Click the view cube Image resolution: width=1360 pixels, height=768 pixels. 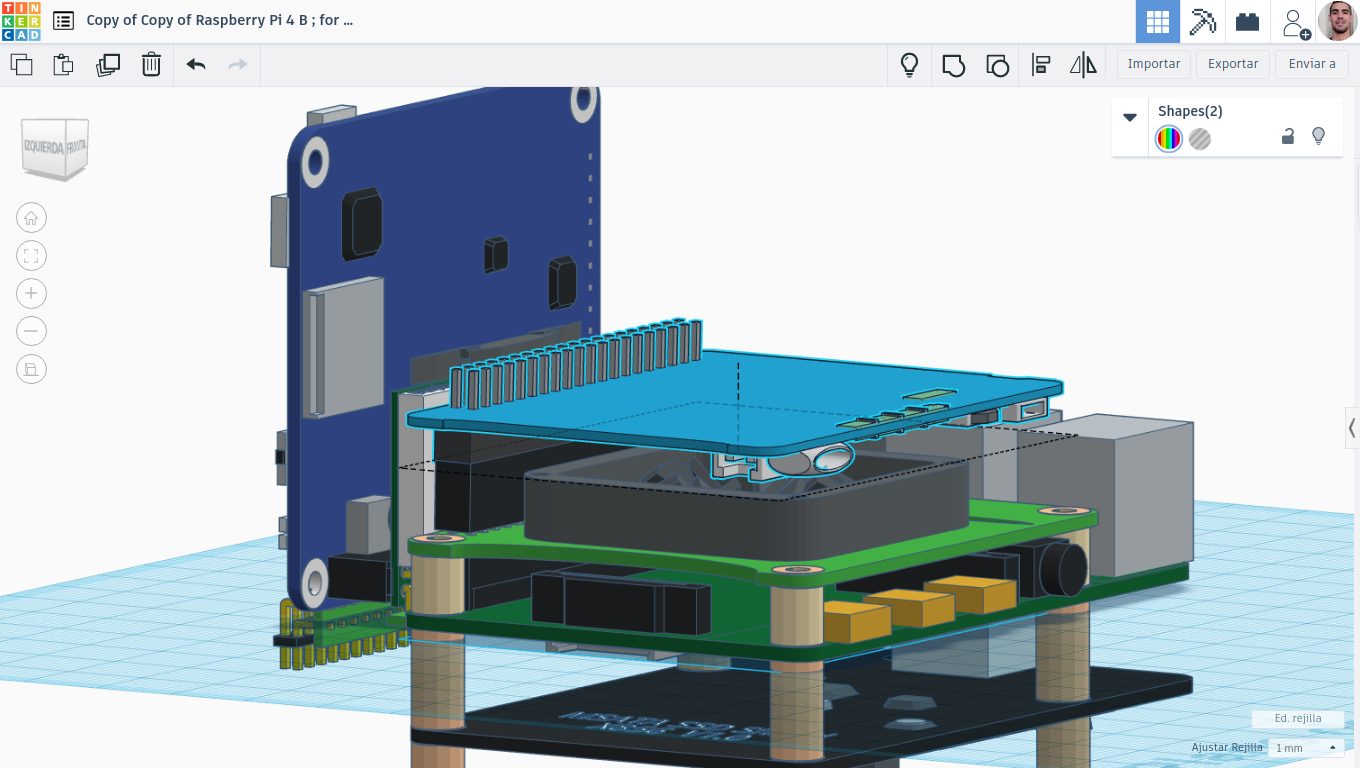coord(56,148)
